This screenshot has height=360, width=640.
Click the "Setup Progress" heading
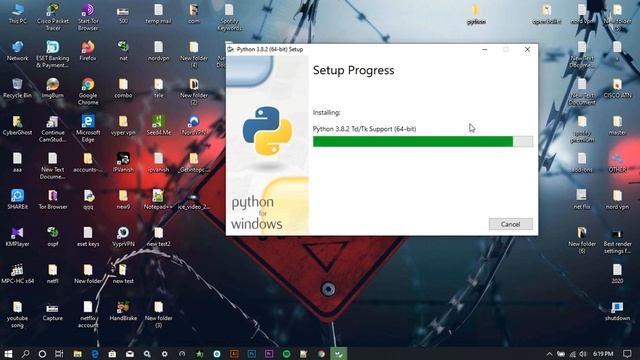[x=353, y=70]
